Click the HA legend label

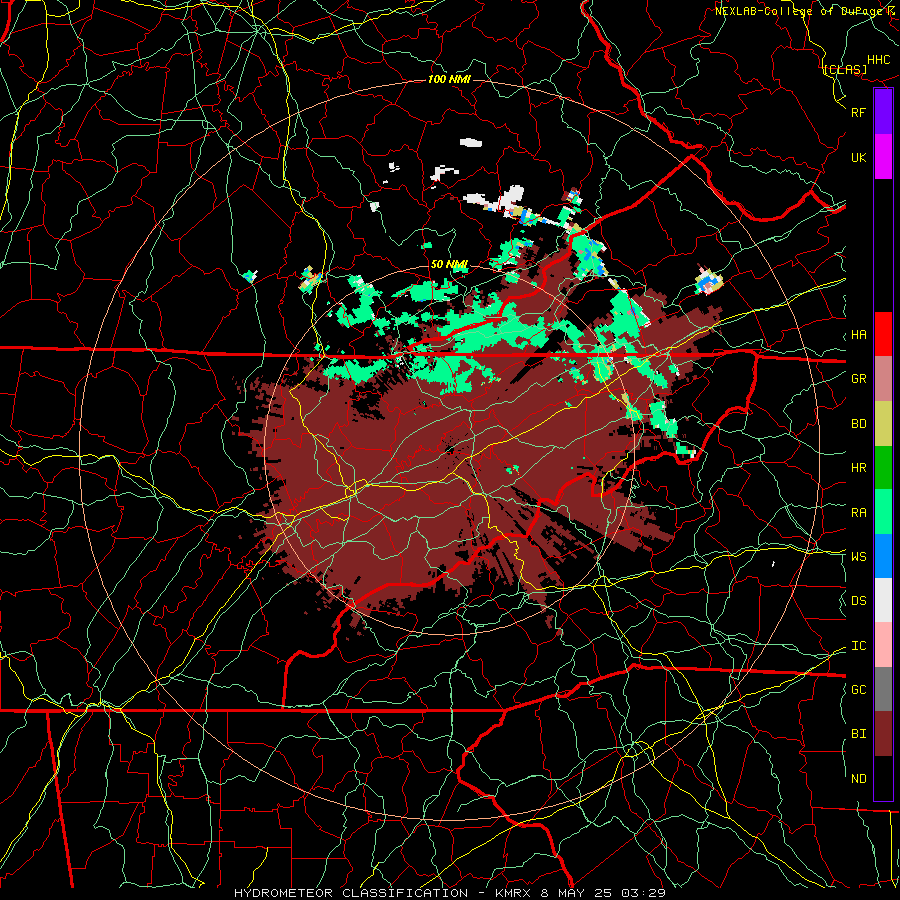tap(858, 335)
